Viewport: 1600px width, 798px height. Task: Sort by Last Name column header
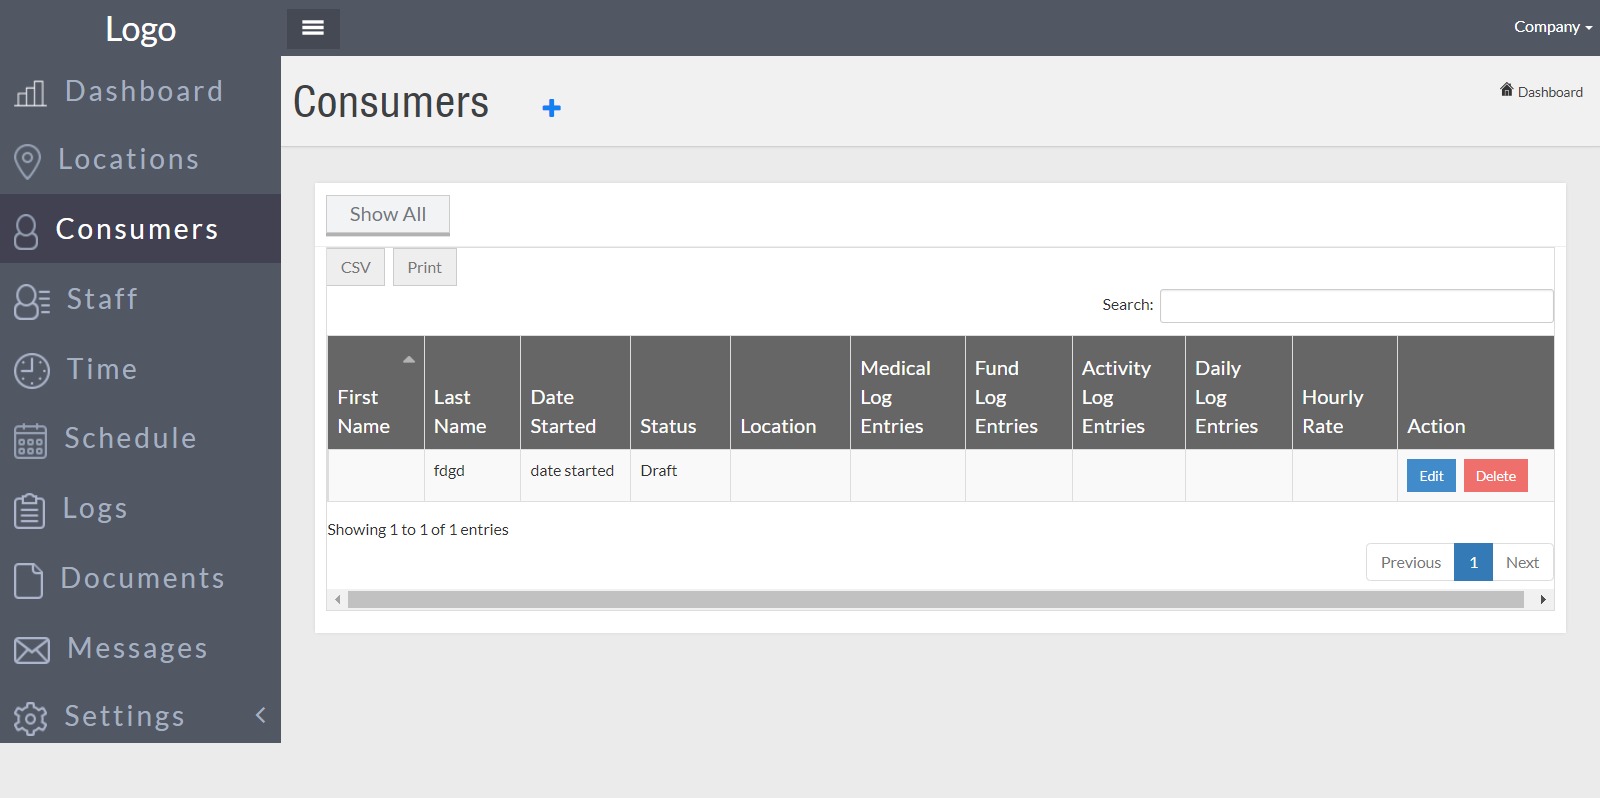point(472,392)
